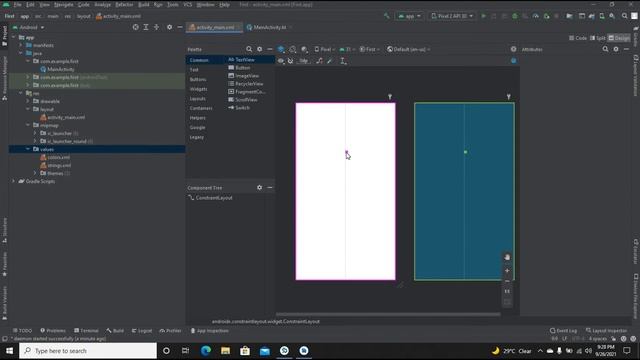Screen dimensions: 640x360
Task: Select Buttons category in Palette
Action: pos(198,79)
